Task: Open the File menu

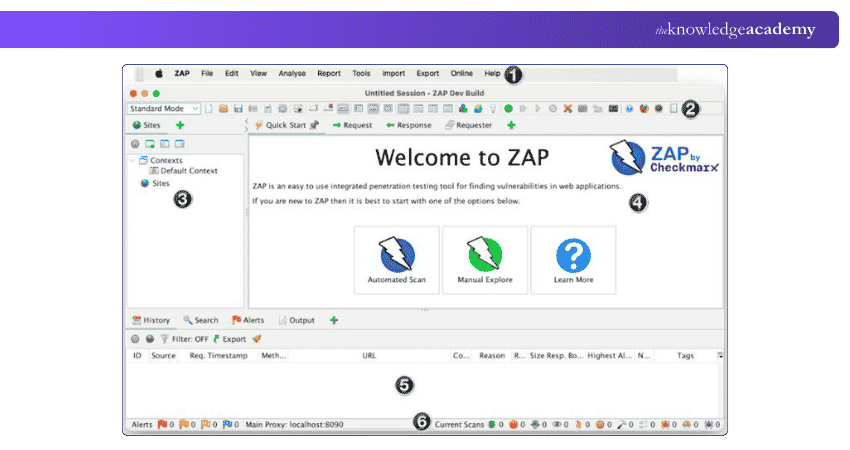Action: pyautogui.click(x=207, y=73)
